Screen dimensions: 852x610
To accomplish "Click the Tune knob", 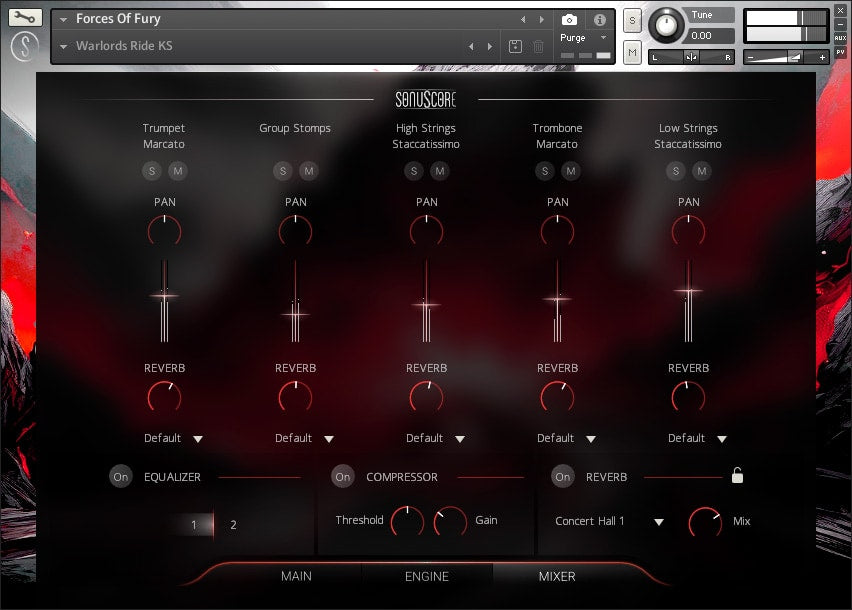I will click(666, 26).
